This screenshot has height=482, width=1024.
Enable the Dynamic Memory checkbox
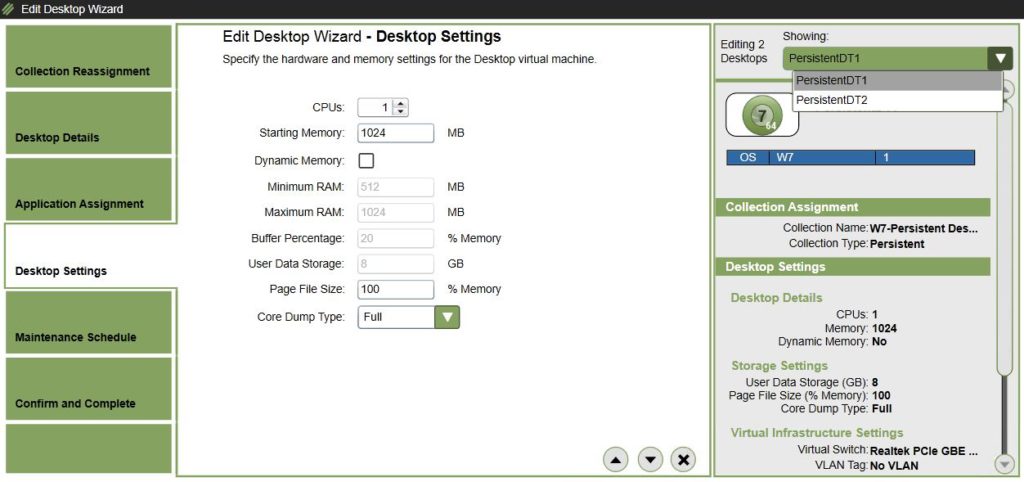coord(366,161)
